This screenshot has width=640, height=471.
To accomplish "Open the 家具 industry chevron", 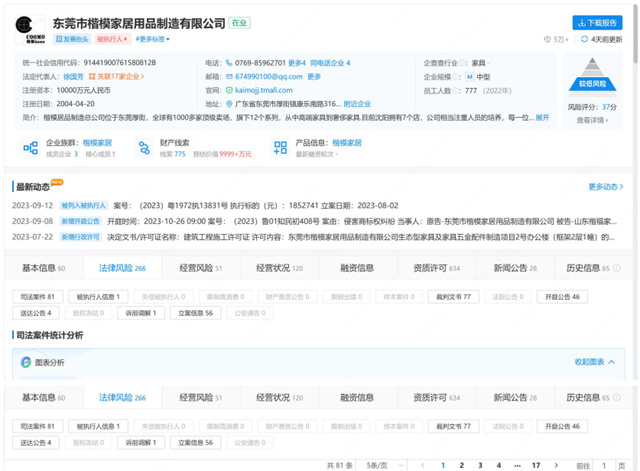I will (489, 63).
